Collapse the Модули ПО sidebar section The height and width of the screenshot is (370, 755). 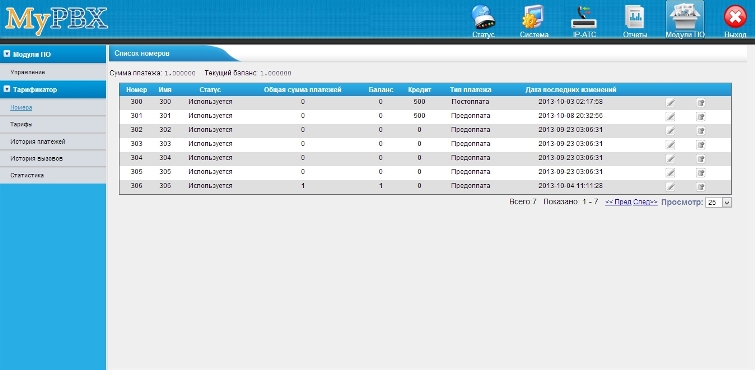point(7,54)
